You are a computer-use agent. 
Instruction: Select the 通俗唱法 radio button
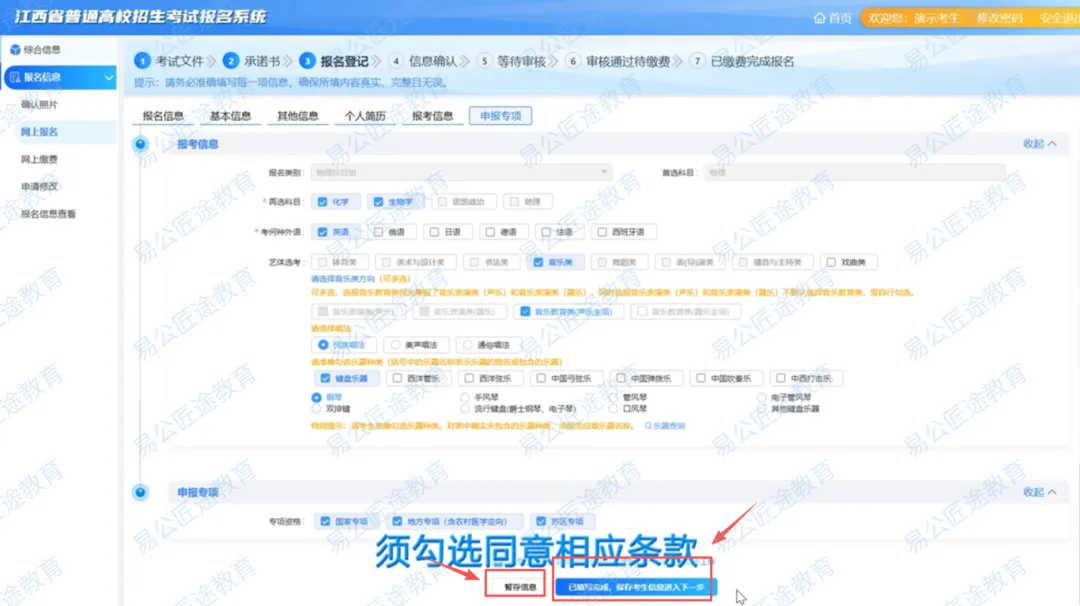pos(468,344)
